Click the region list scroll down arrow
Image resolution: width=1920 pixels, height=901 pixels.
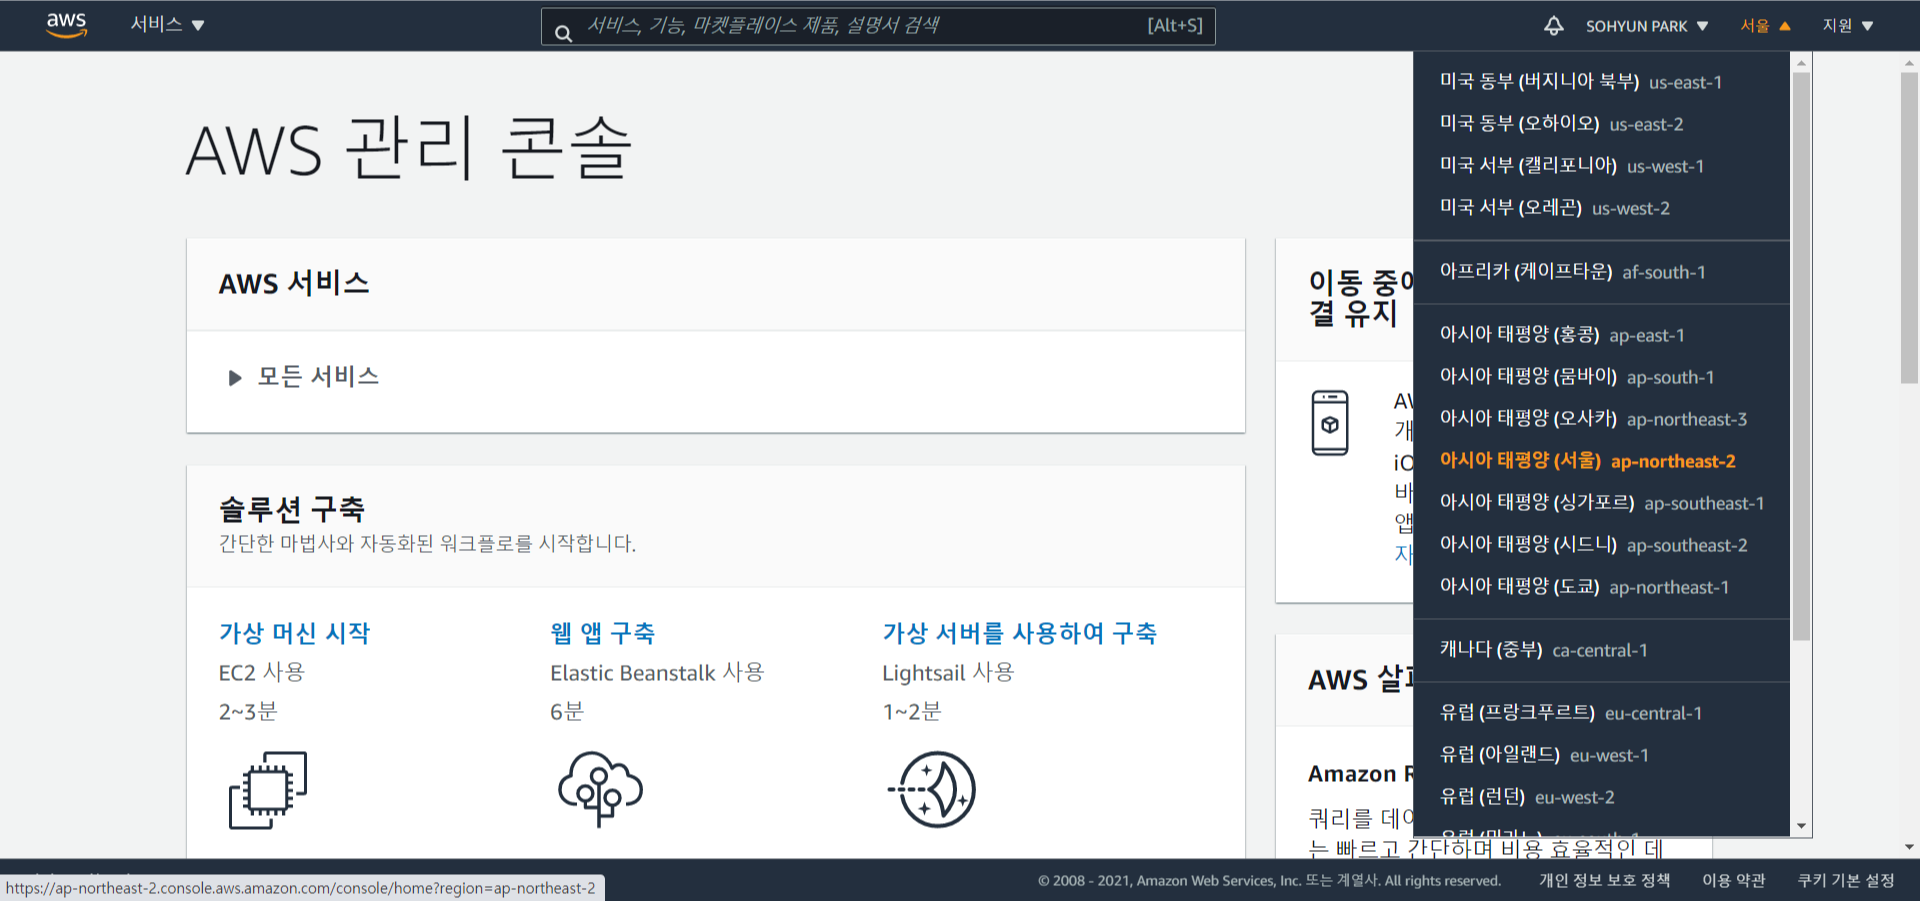point(1801,827)
